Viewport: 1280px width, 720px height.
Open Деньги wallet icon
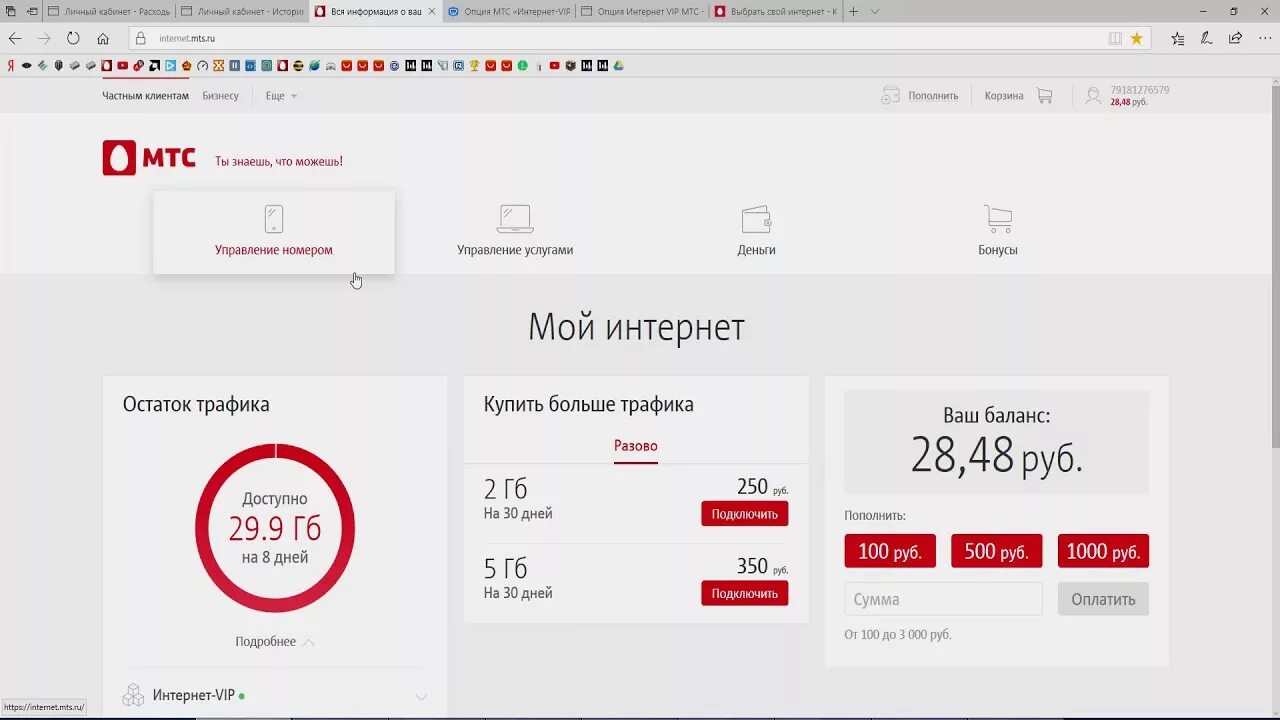[756, 219]
